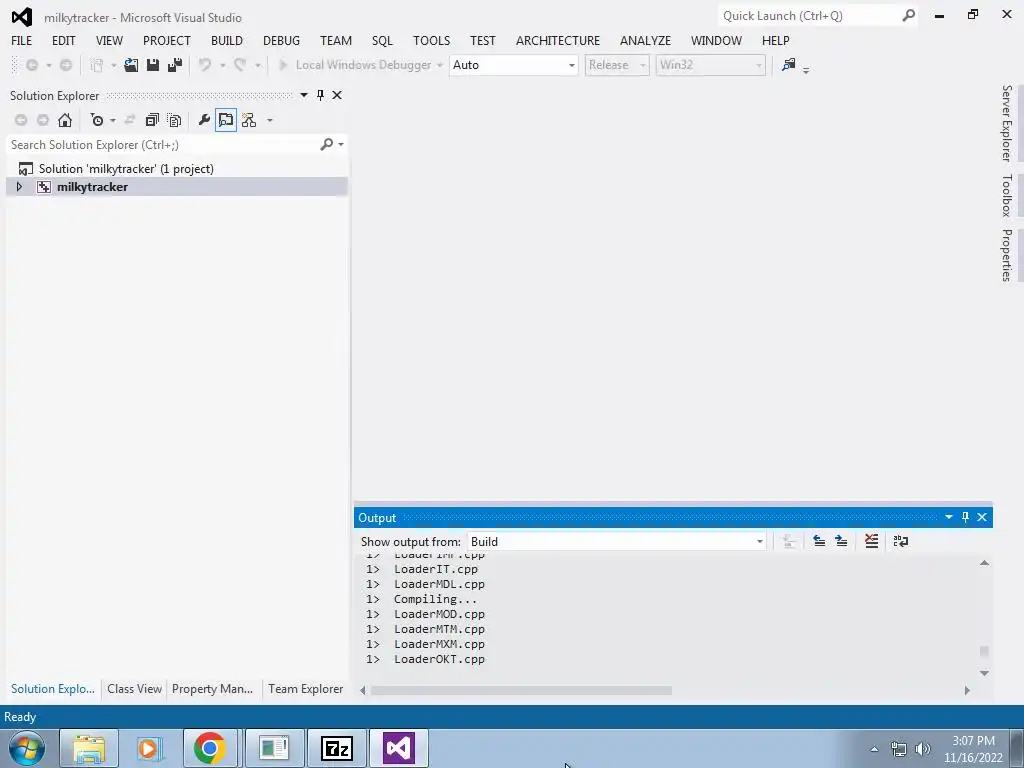Click the Redo arrow in the toolbar
Image resolution: width=1024 pixels, height=768 pixels.
click(240, 65)
